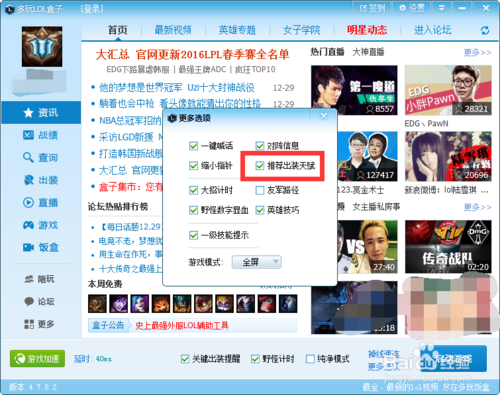Toggle 推荐出装天赋 checkbox
The image size is (500, 395).
coord(260,166)
